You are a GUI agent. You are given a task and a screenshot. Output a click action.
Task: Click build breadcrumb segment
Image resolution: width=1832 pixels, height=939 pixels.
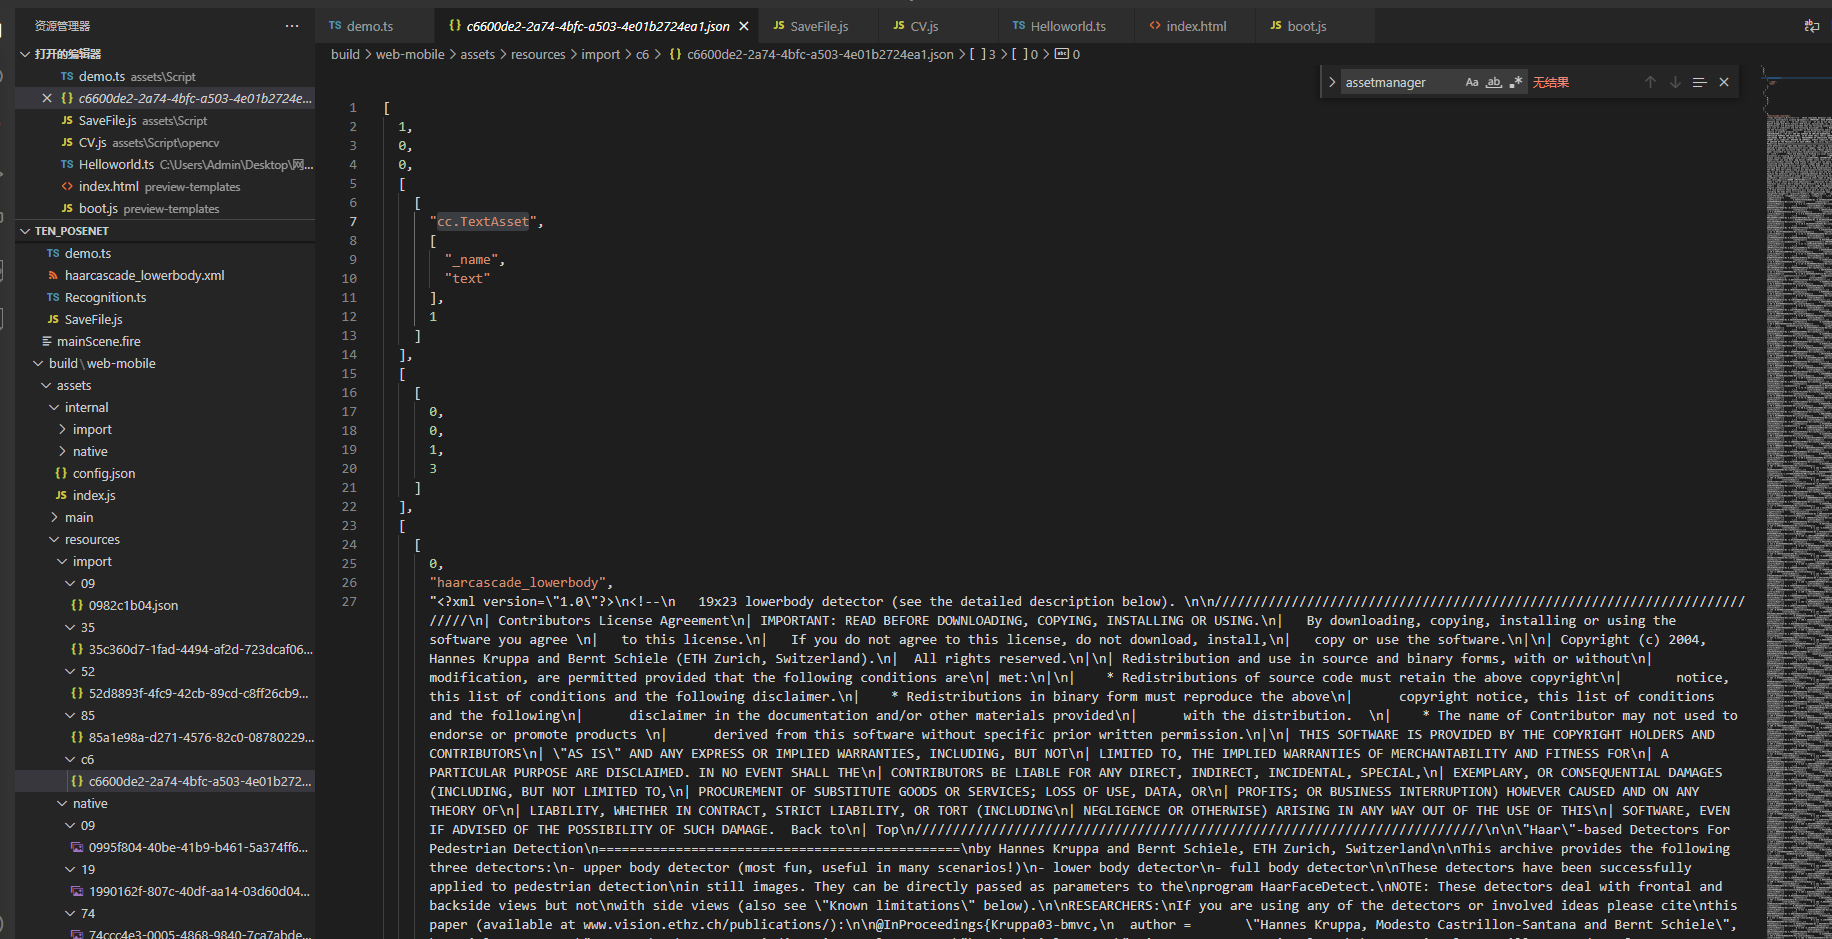tap(345, 54)
